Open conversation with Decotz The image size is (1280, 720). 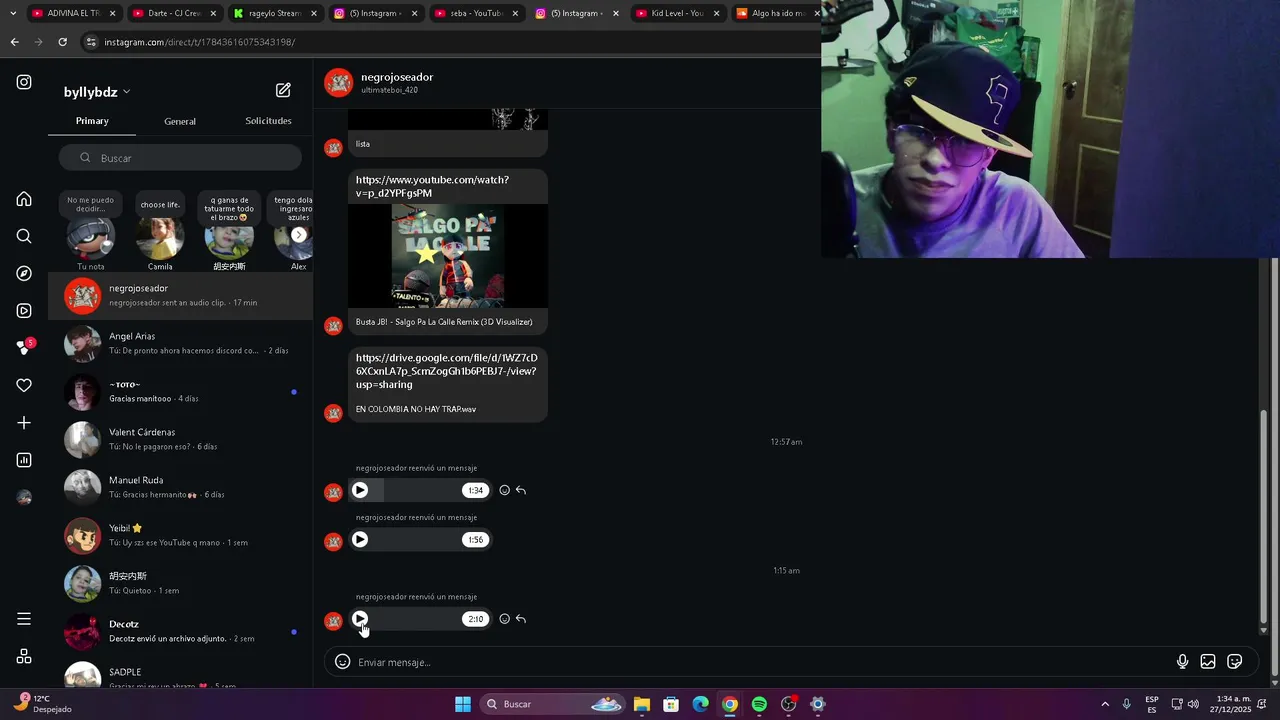click(x=180, y=632)
